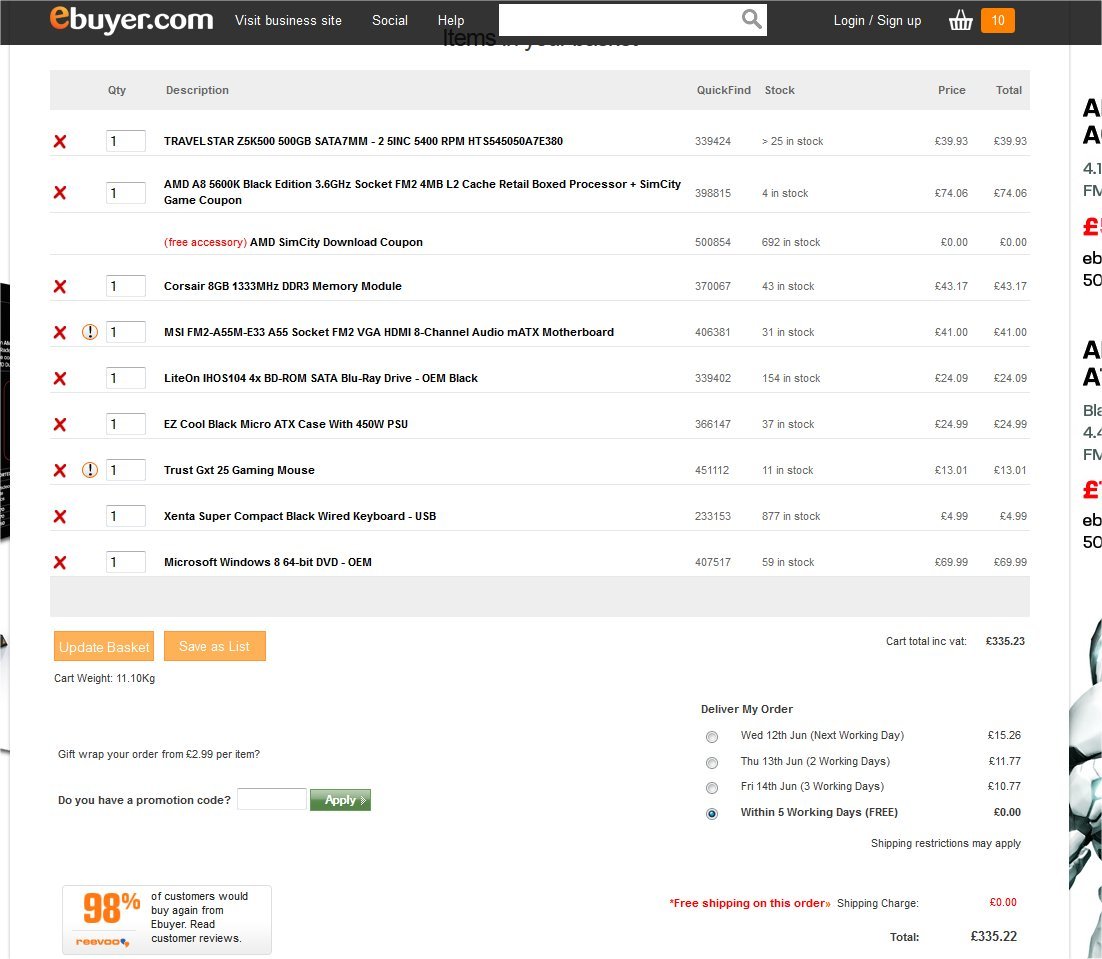Apply the promotion code
Image resolution: width=1102 pixels, height=959 pixels.
[340, 800]
